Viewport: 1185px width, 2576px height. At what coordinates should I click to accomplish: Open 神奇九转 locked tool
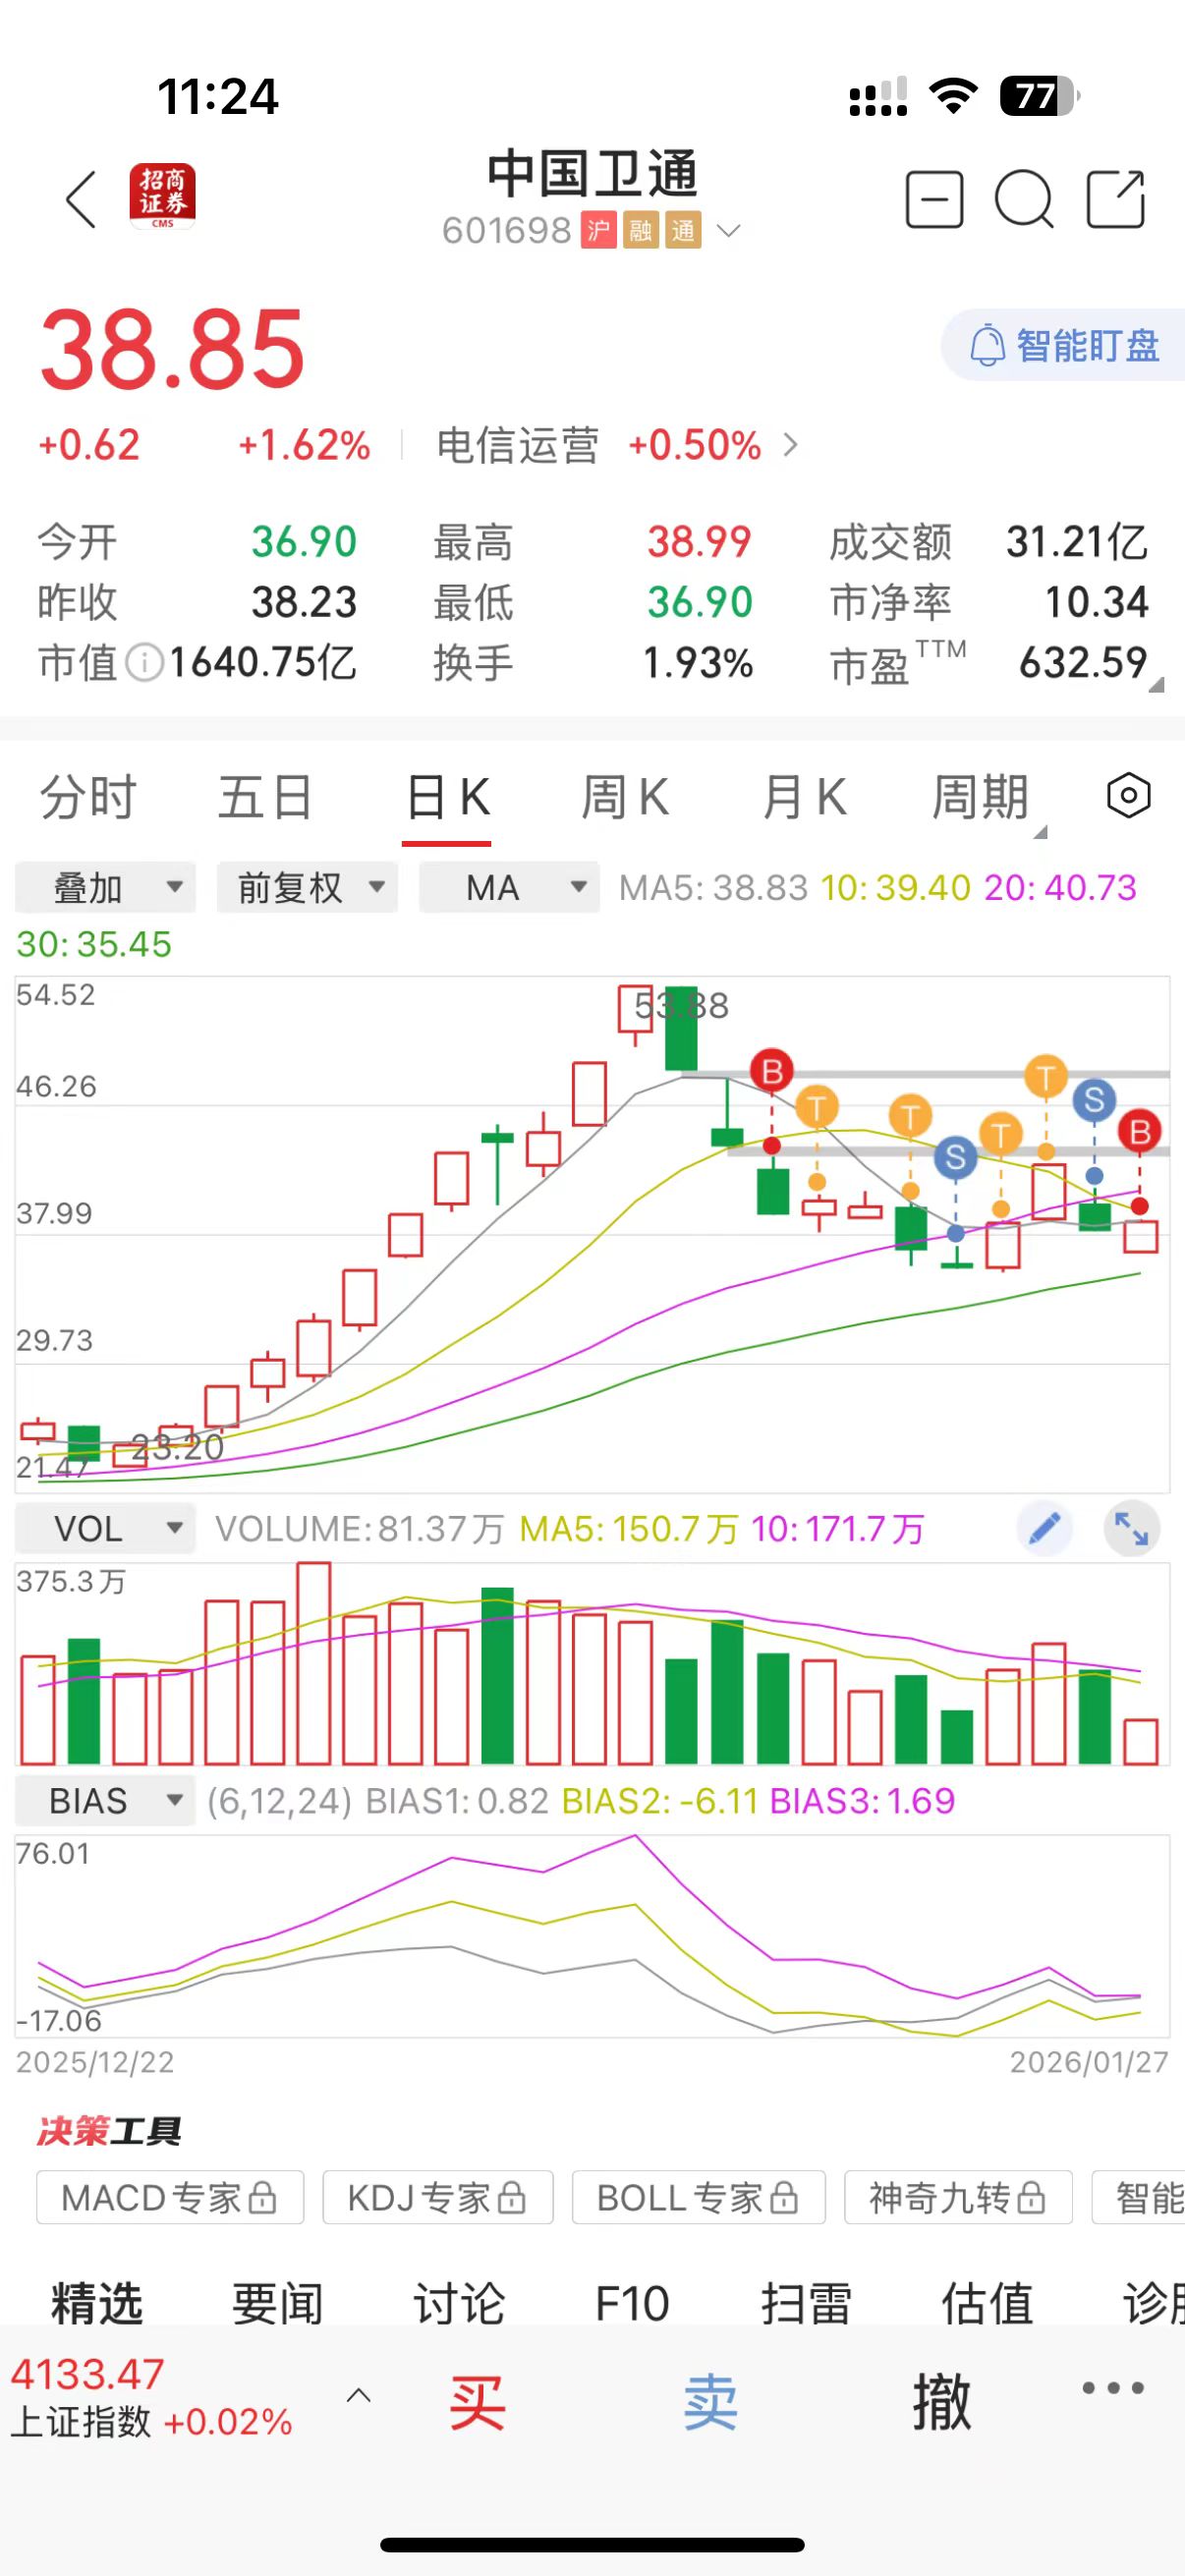(958, 2197)
